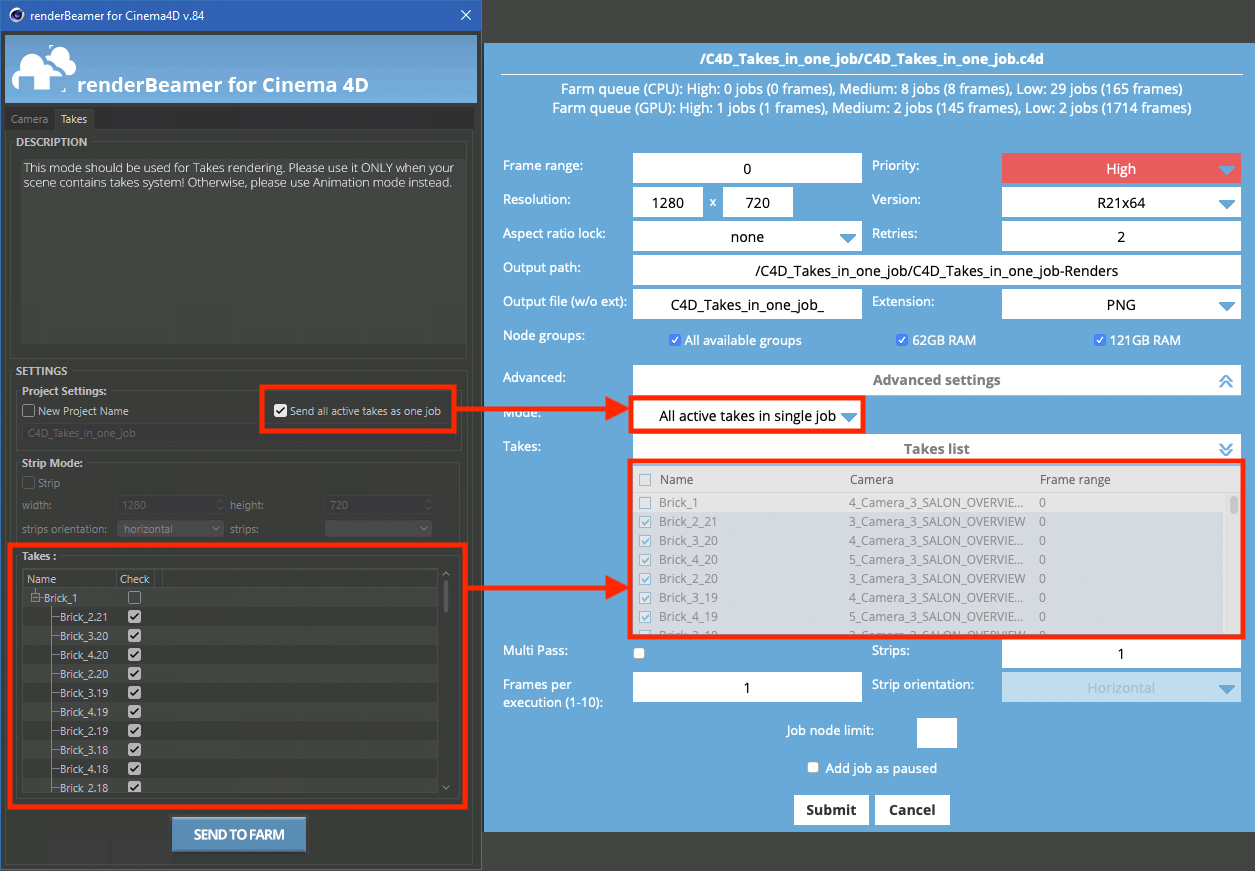The width and height of the screenshot is (1255, 871).
Task: Enable Add job as paused checkbox
Action: click(x=814, y=768)
